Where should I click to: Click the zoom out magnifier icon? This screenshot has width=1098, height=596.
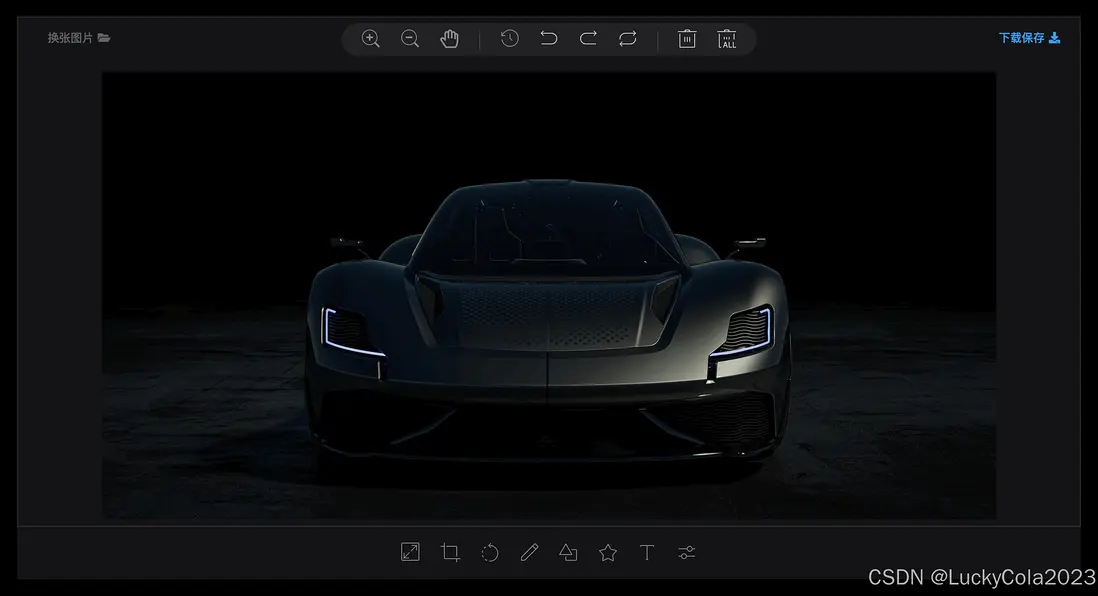tap(410, 39)
